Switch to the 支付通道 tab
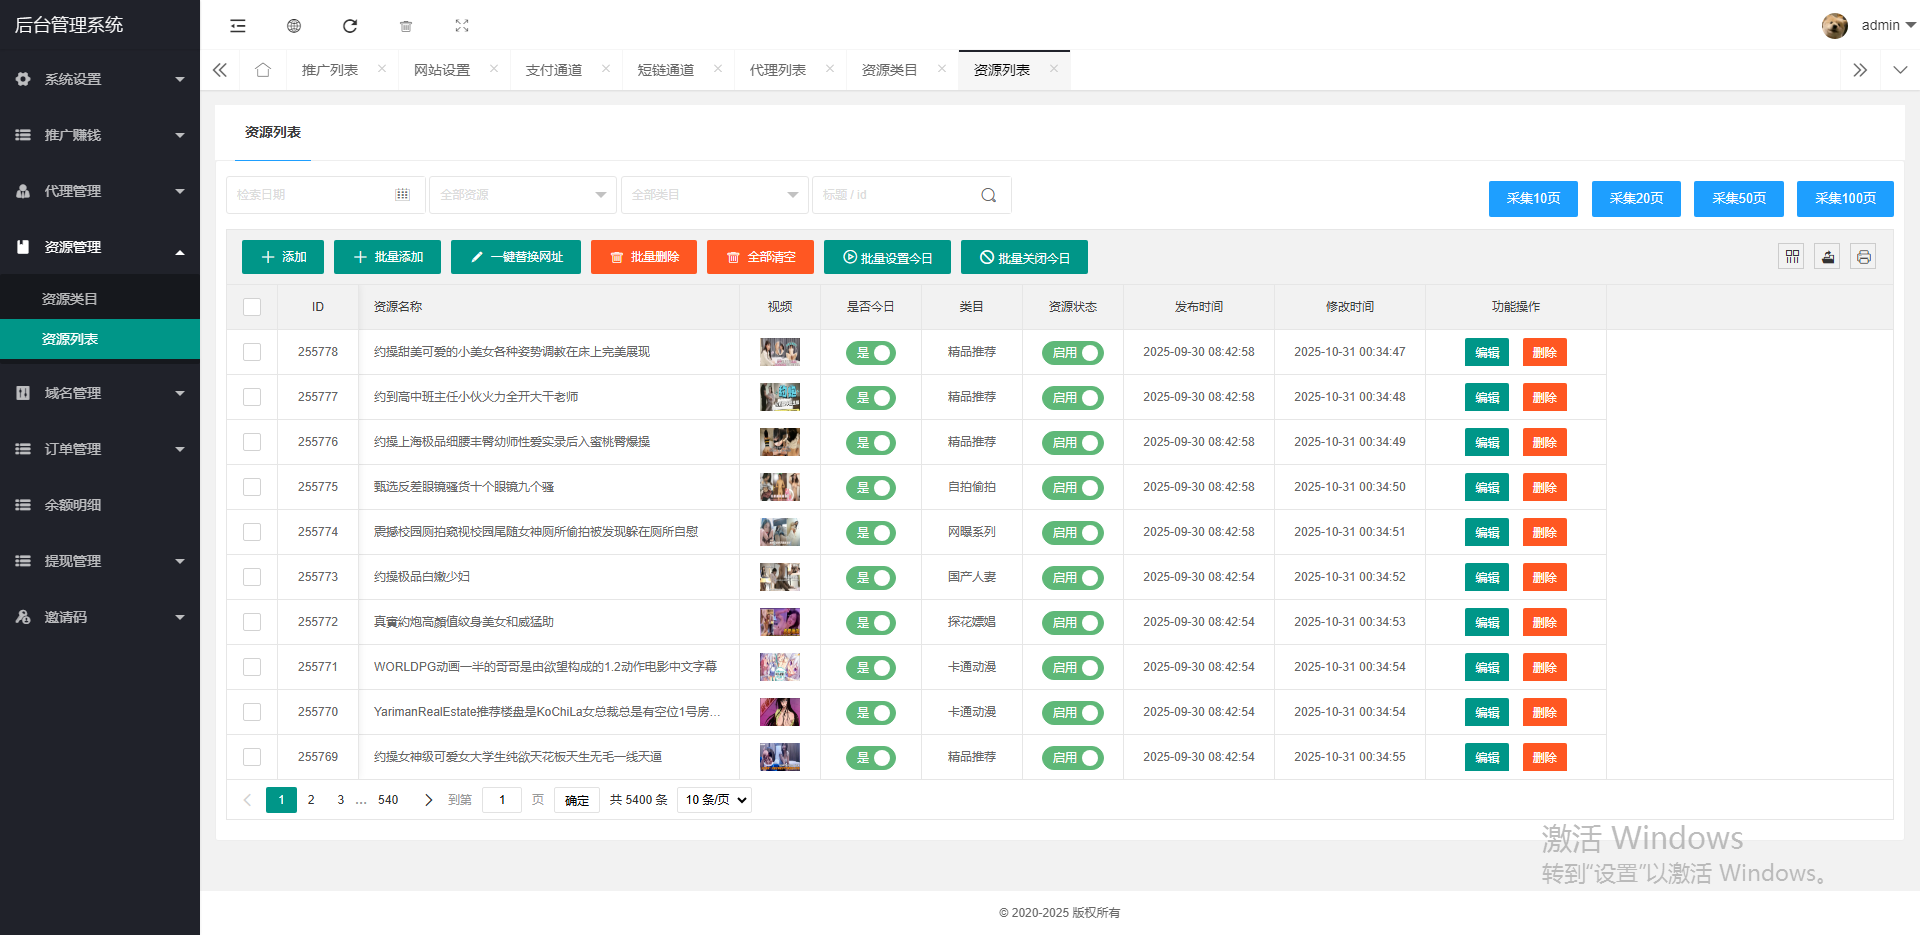This screenshot has width=1920, height=935. (554, 70)
